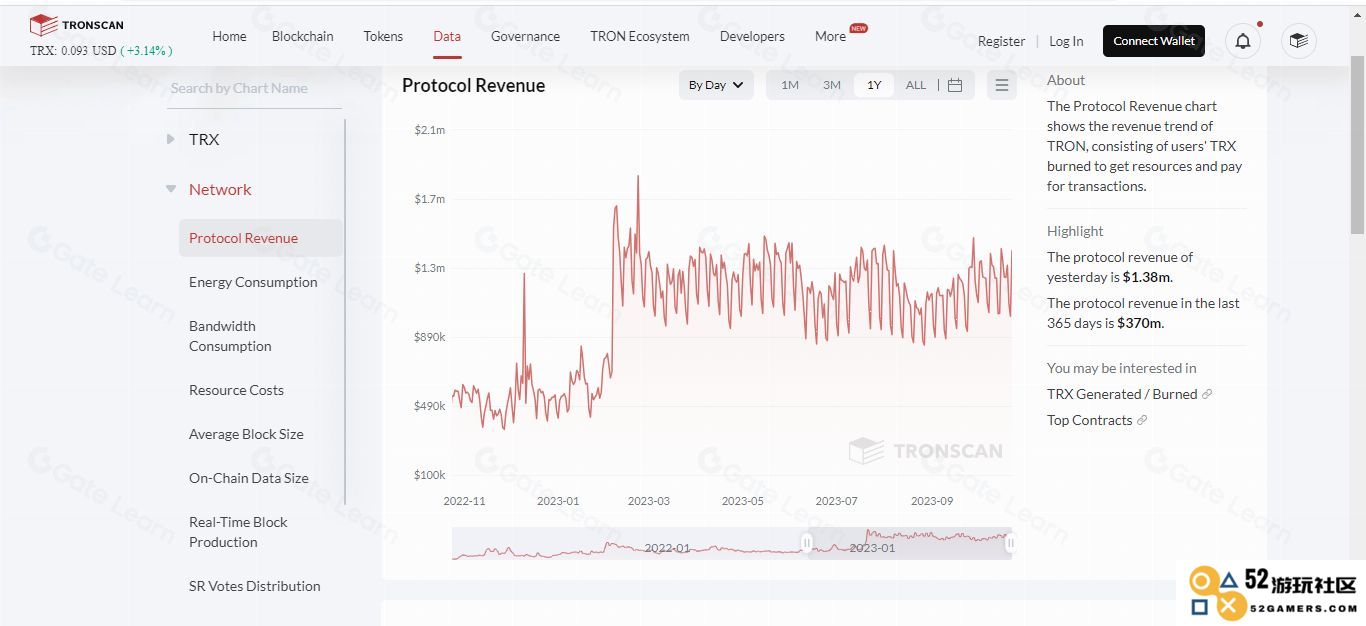Select the 1Y time range
Viewport: 1366px width, 626px height.
(x=874, y=85)
